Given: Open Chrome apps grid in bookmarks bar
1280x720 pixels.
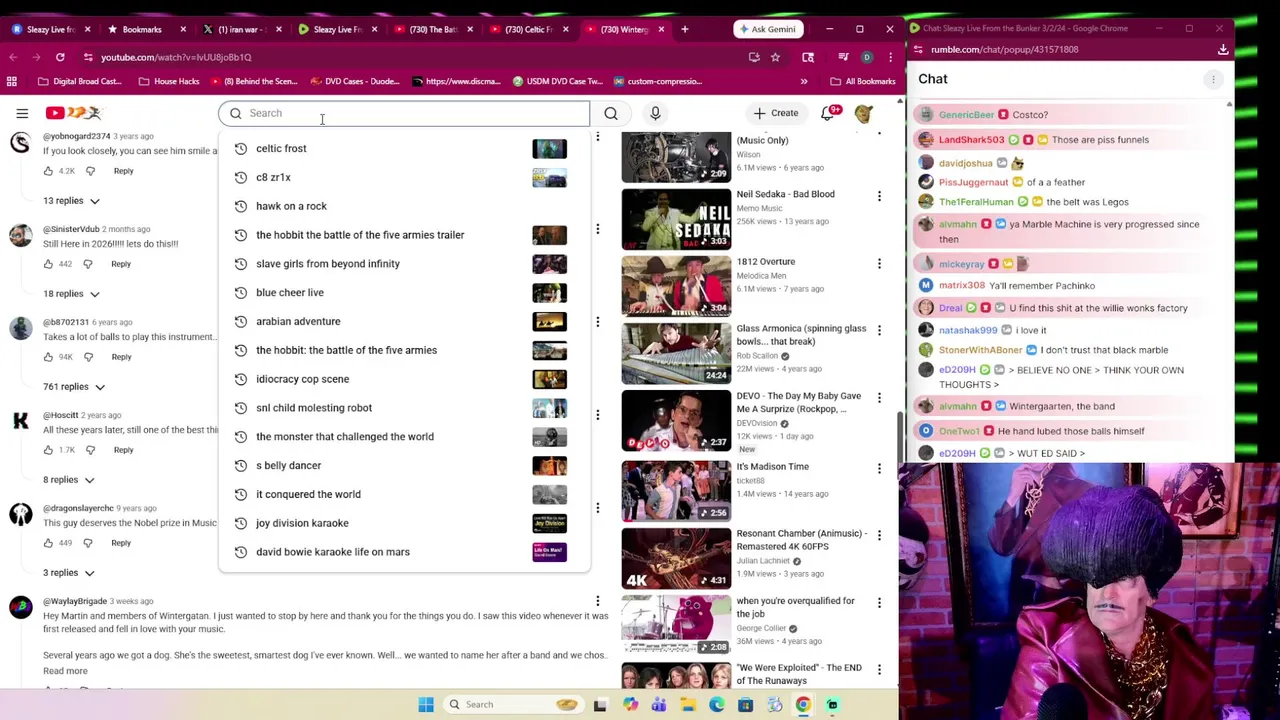Looking at the screenshot, I should (12, 81).
